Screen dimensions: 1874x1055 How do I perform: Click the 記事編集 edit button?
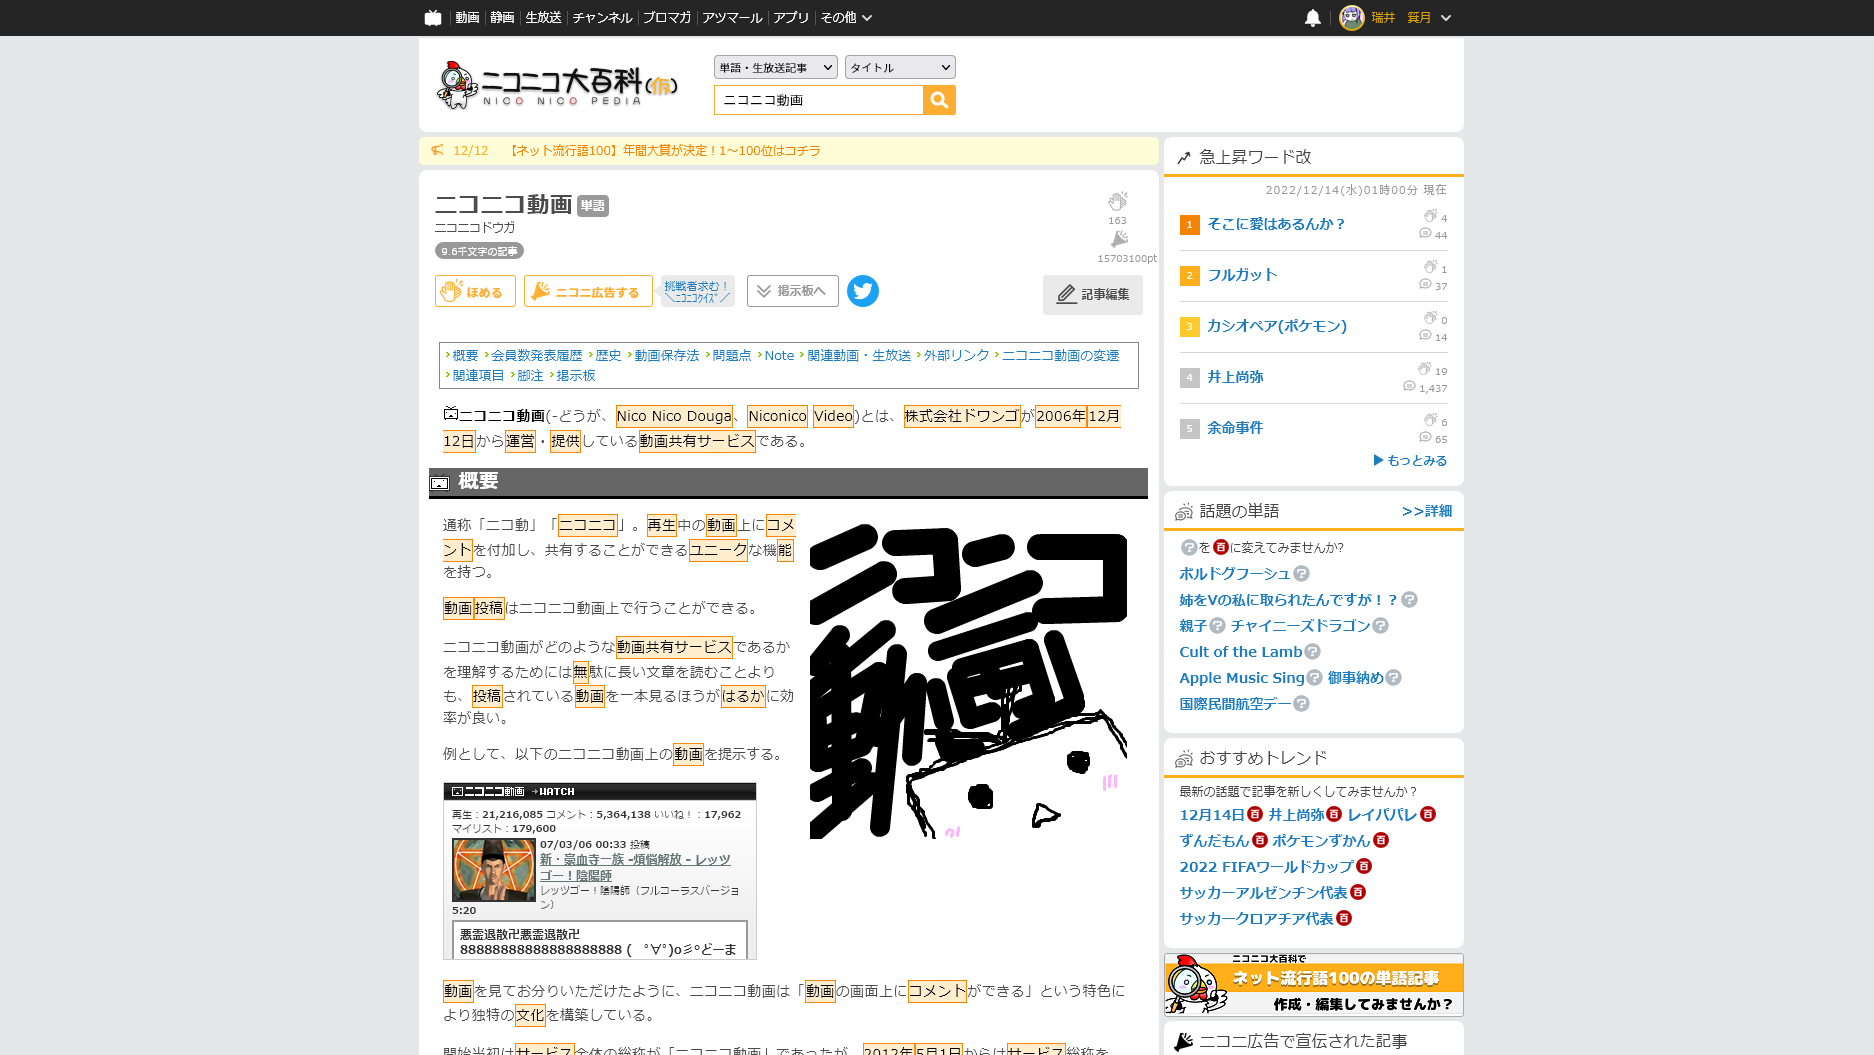pos(1092,295)
